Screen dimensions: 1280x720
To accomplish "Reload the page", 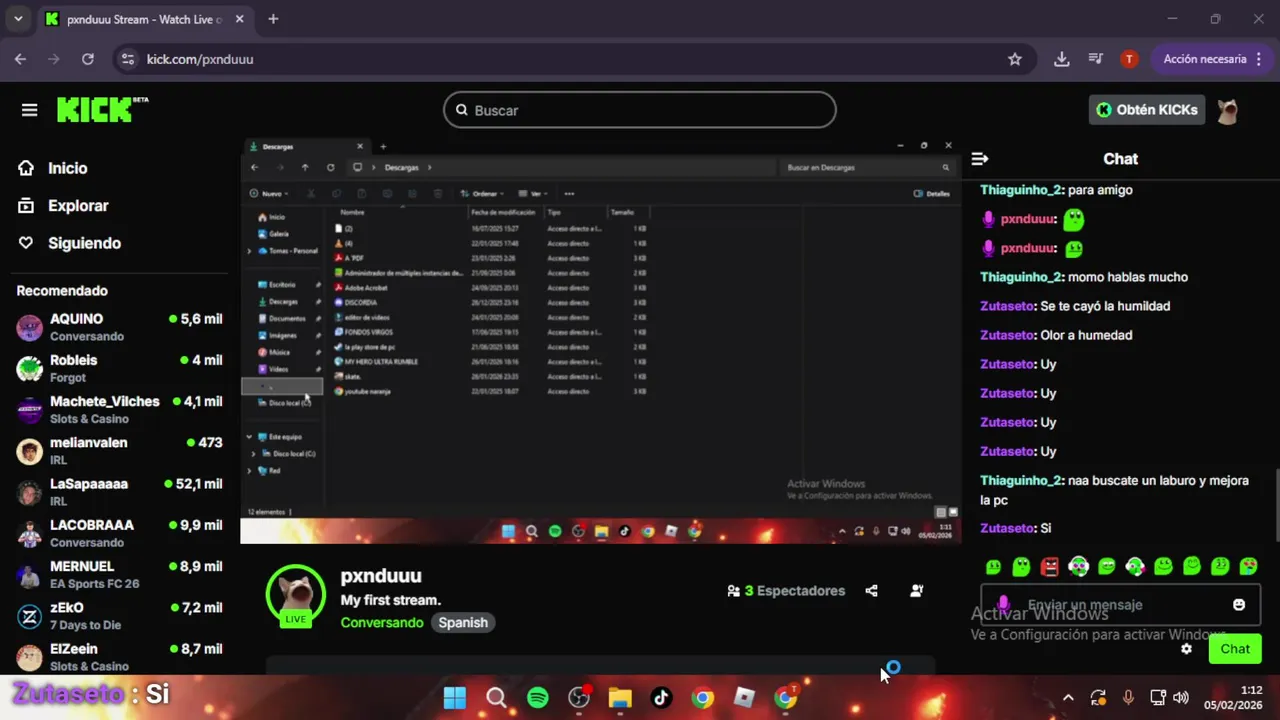I will coord(88,59).
